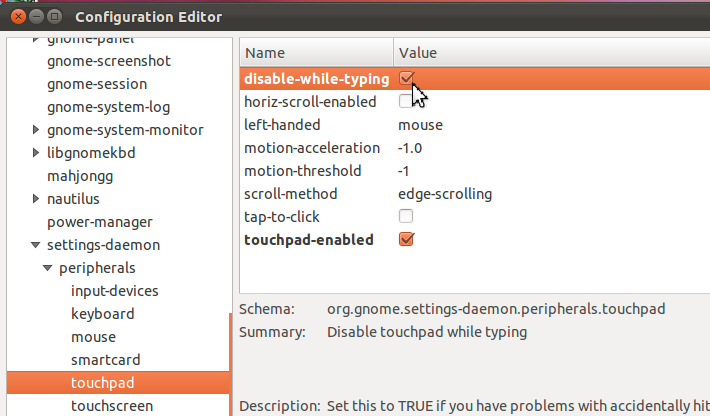Uncheck the touchpad-enabled checkbox

tap(406, 240)
